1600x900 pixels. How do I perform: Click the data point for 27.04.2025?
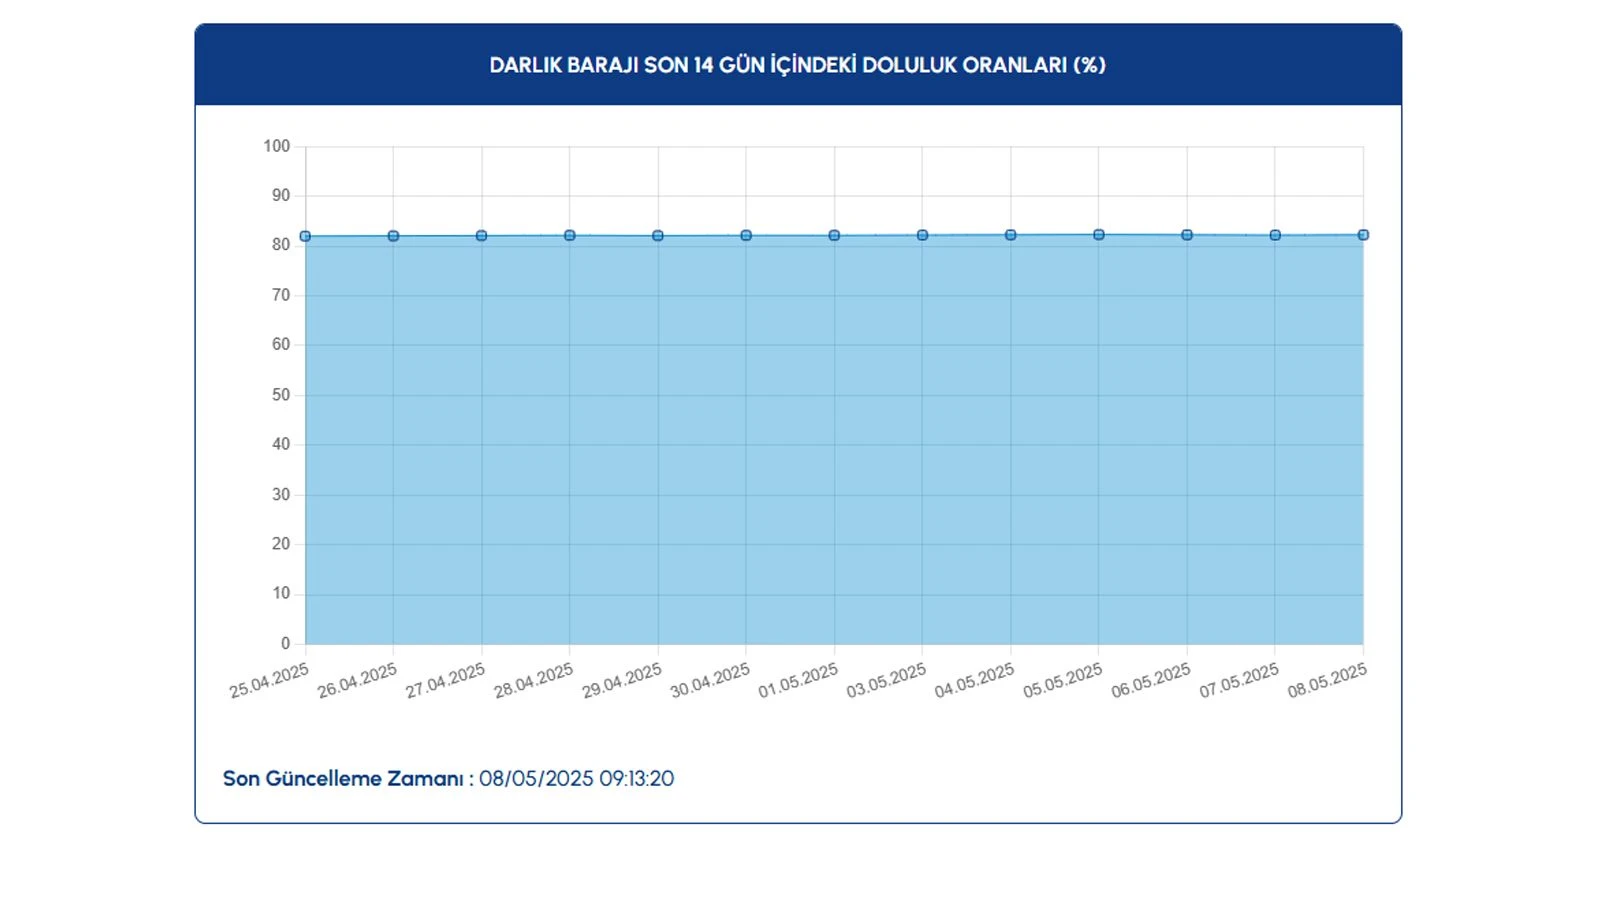(x=481, y=236)
